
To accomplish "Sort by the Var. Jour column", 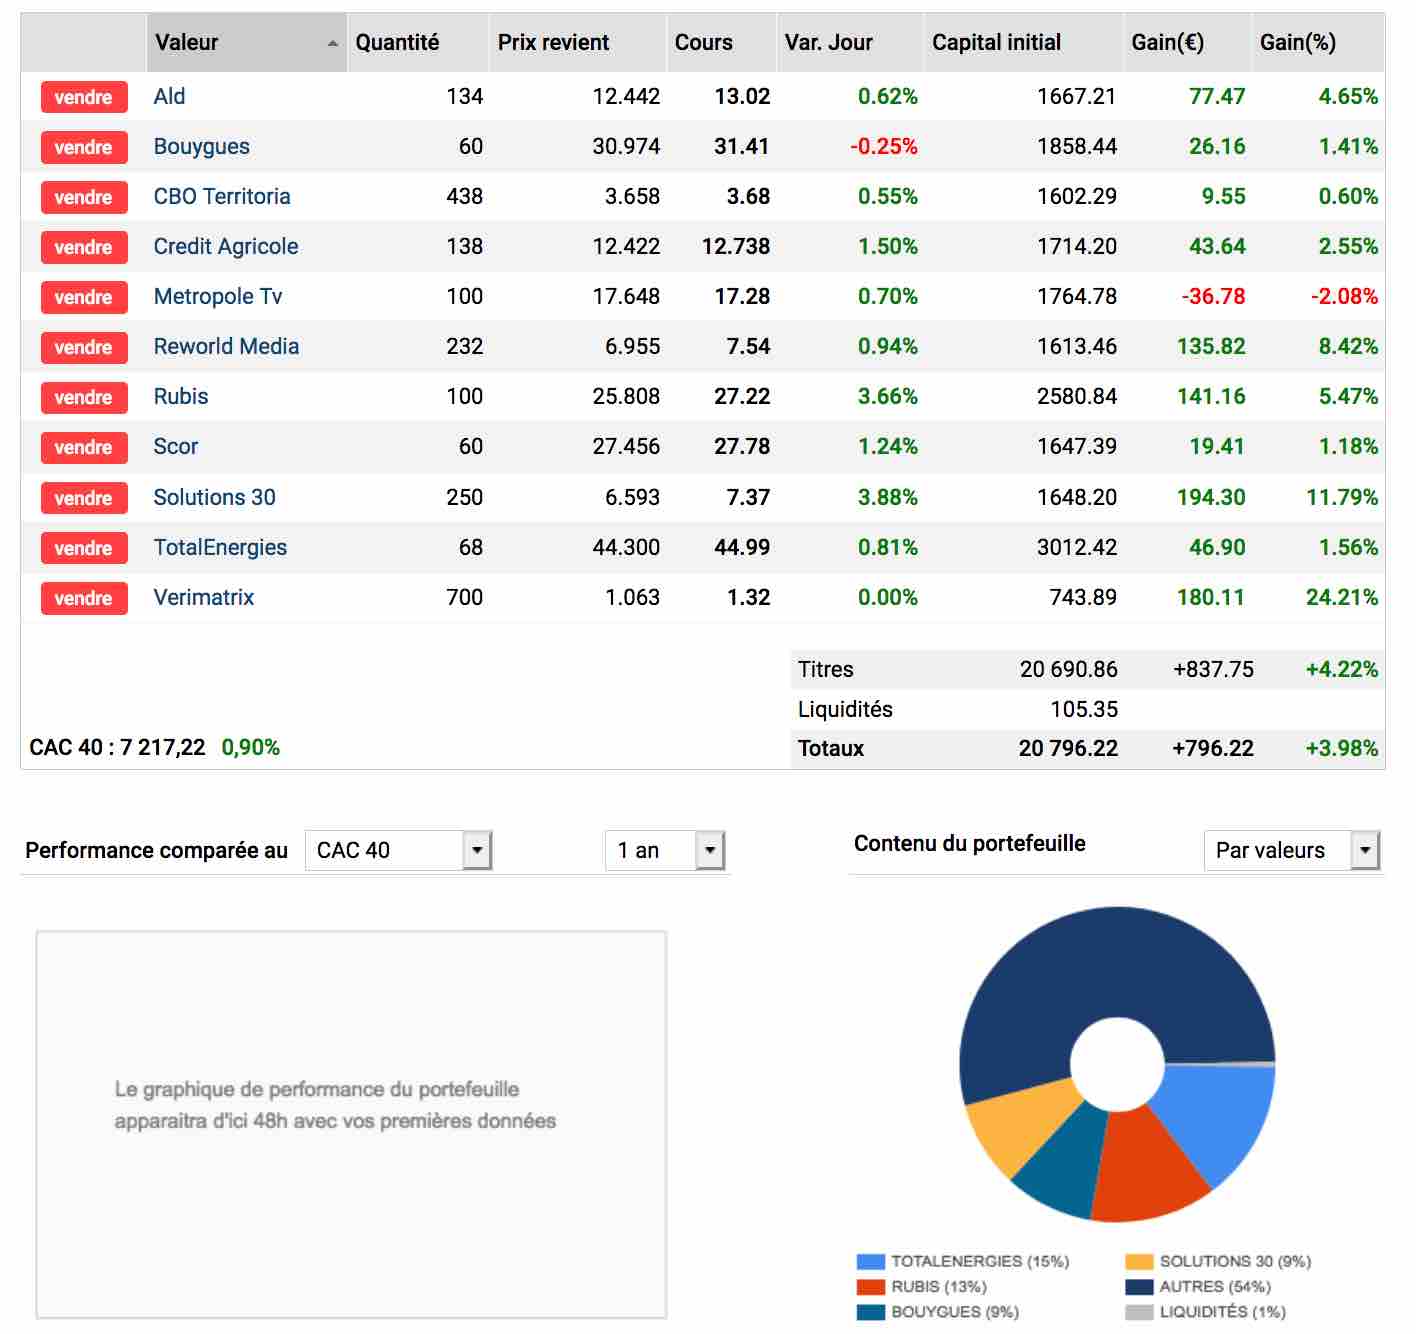I will (x=850, y=42).
